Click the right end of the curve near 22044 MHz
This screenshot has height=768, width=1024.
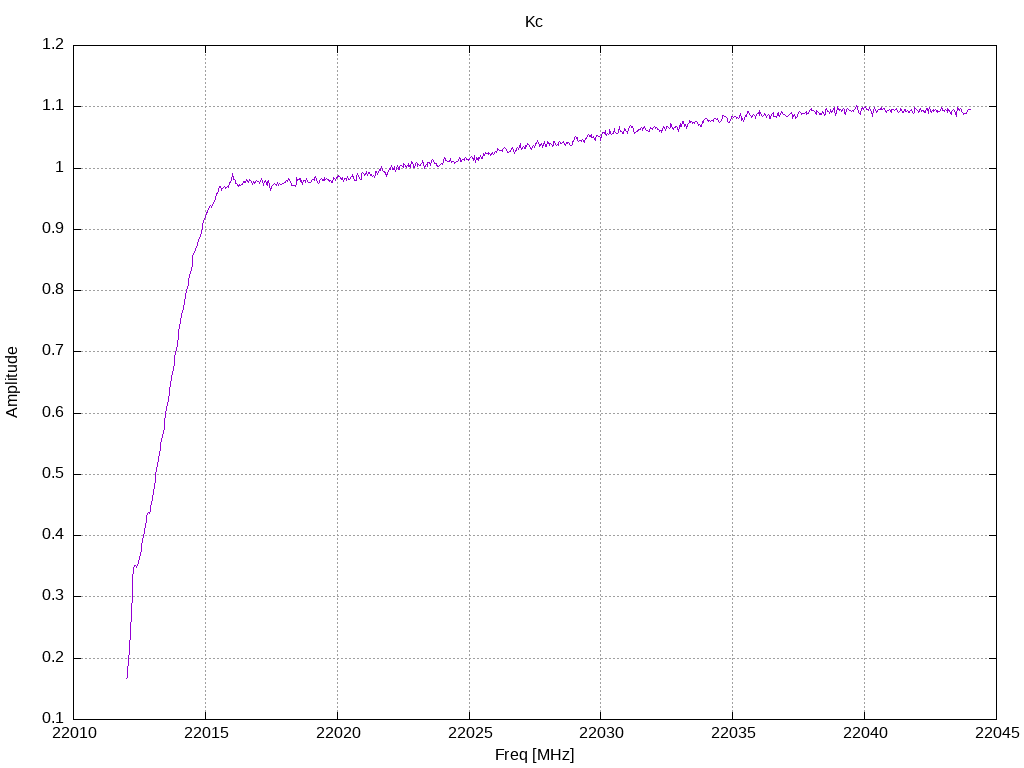tap(970, 110)
